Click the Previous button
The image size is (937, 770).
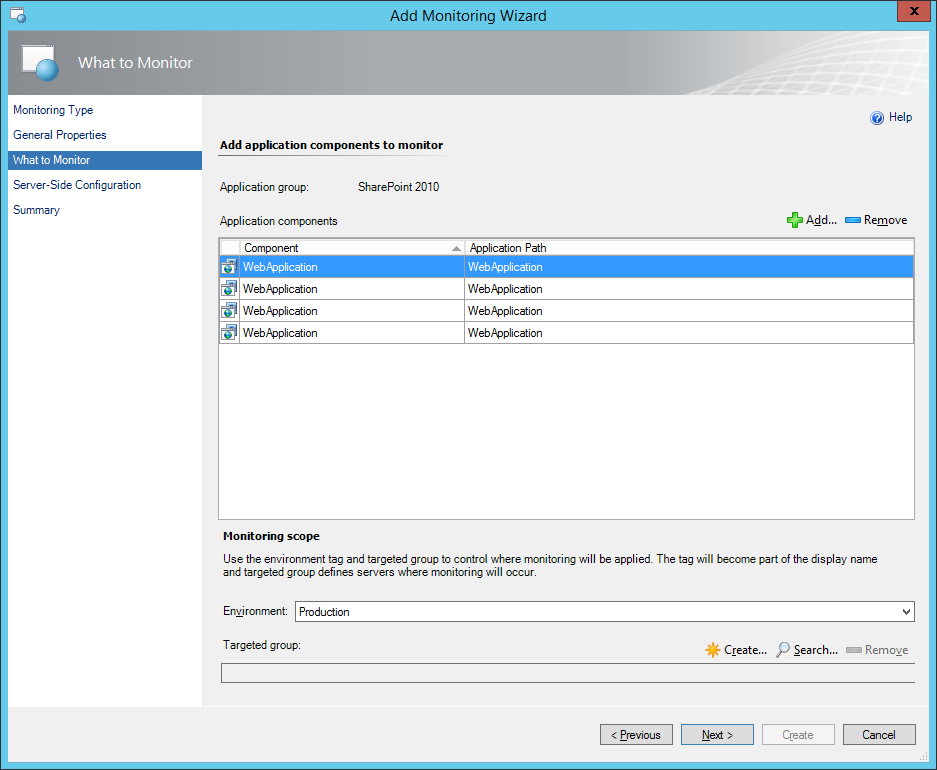[x=636, y=735]
